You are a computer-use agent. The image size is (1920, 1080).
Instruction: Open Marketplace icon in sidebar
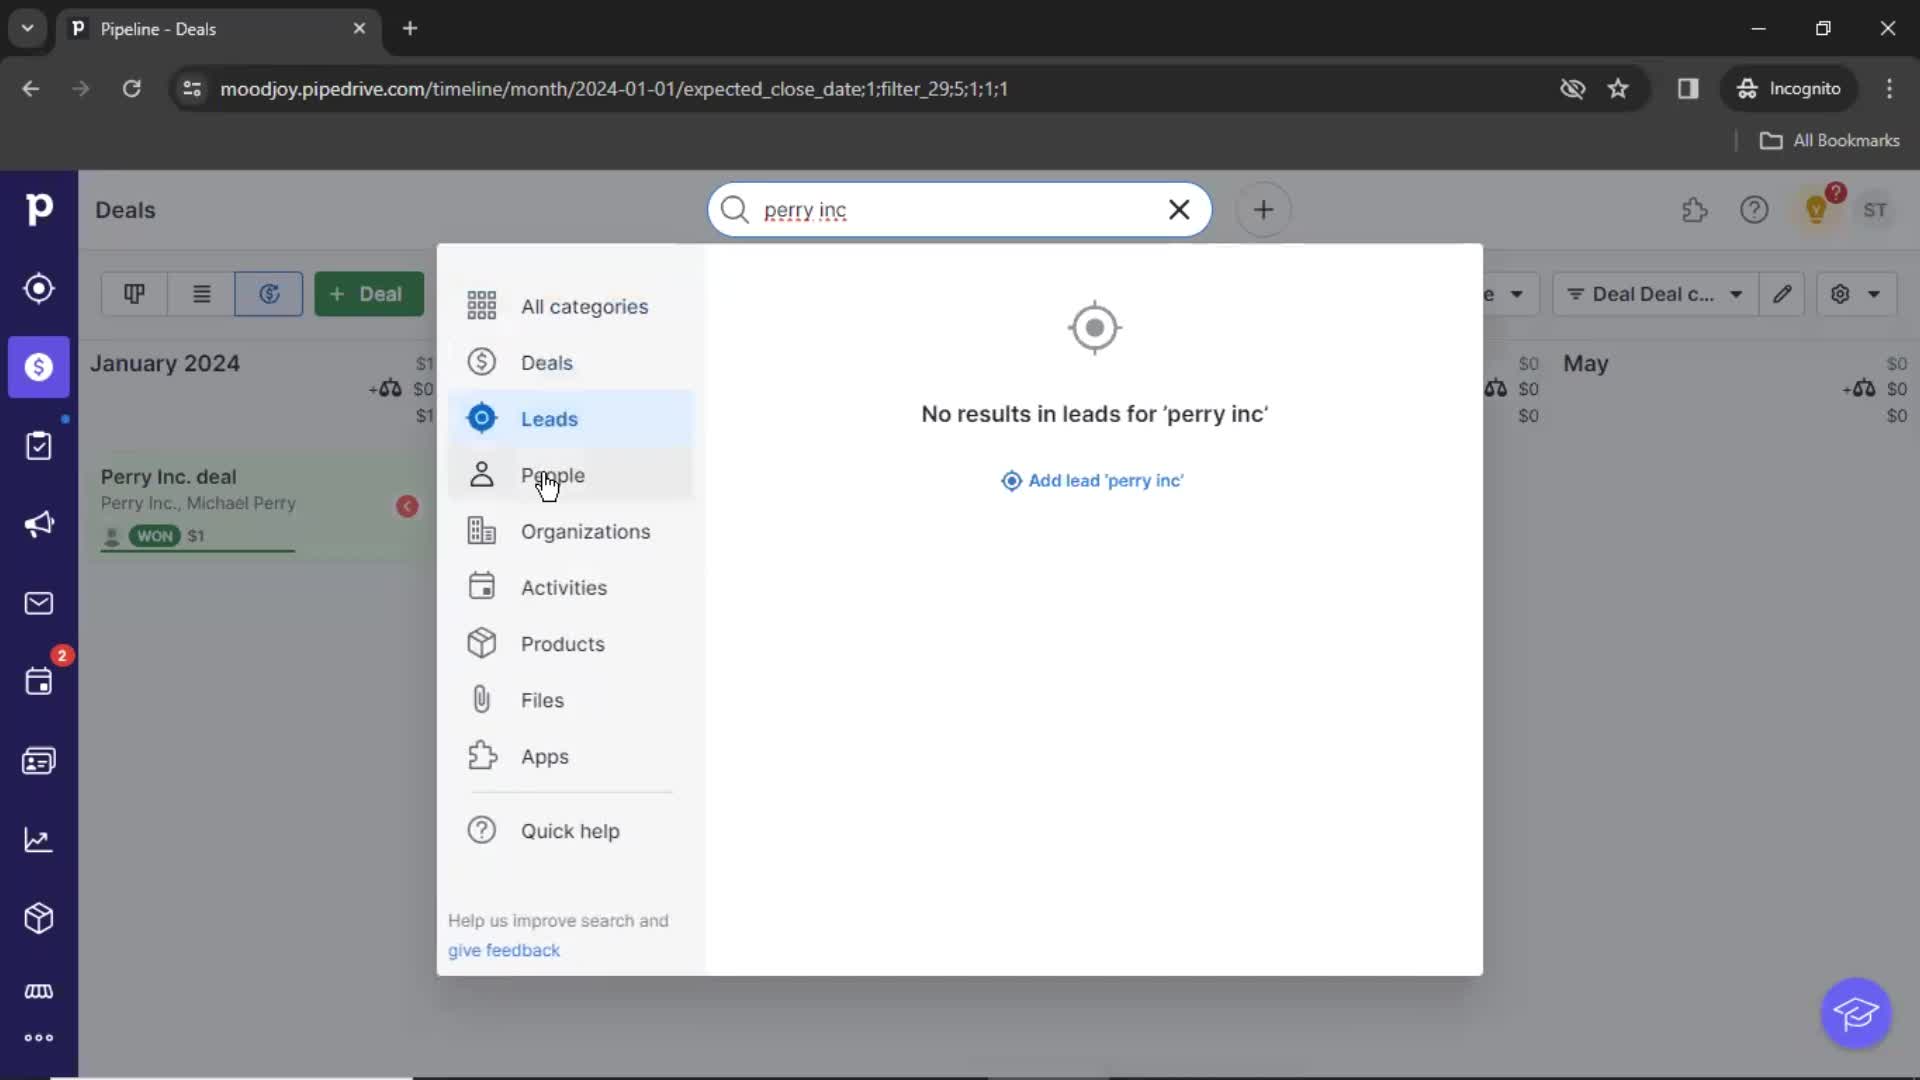pos(39,991)
